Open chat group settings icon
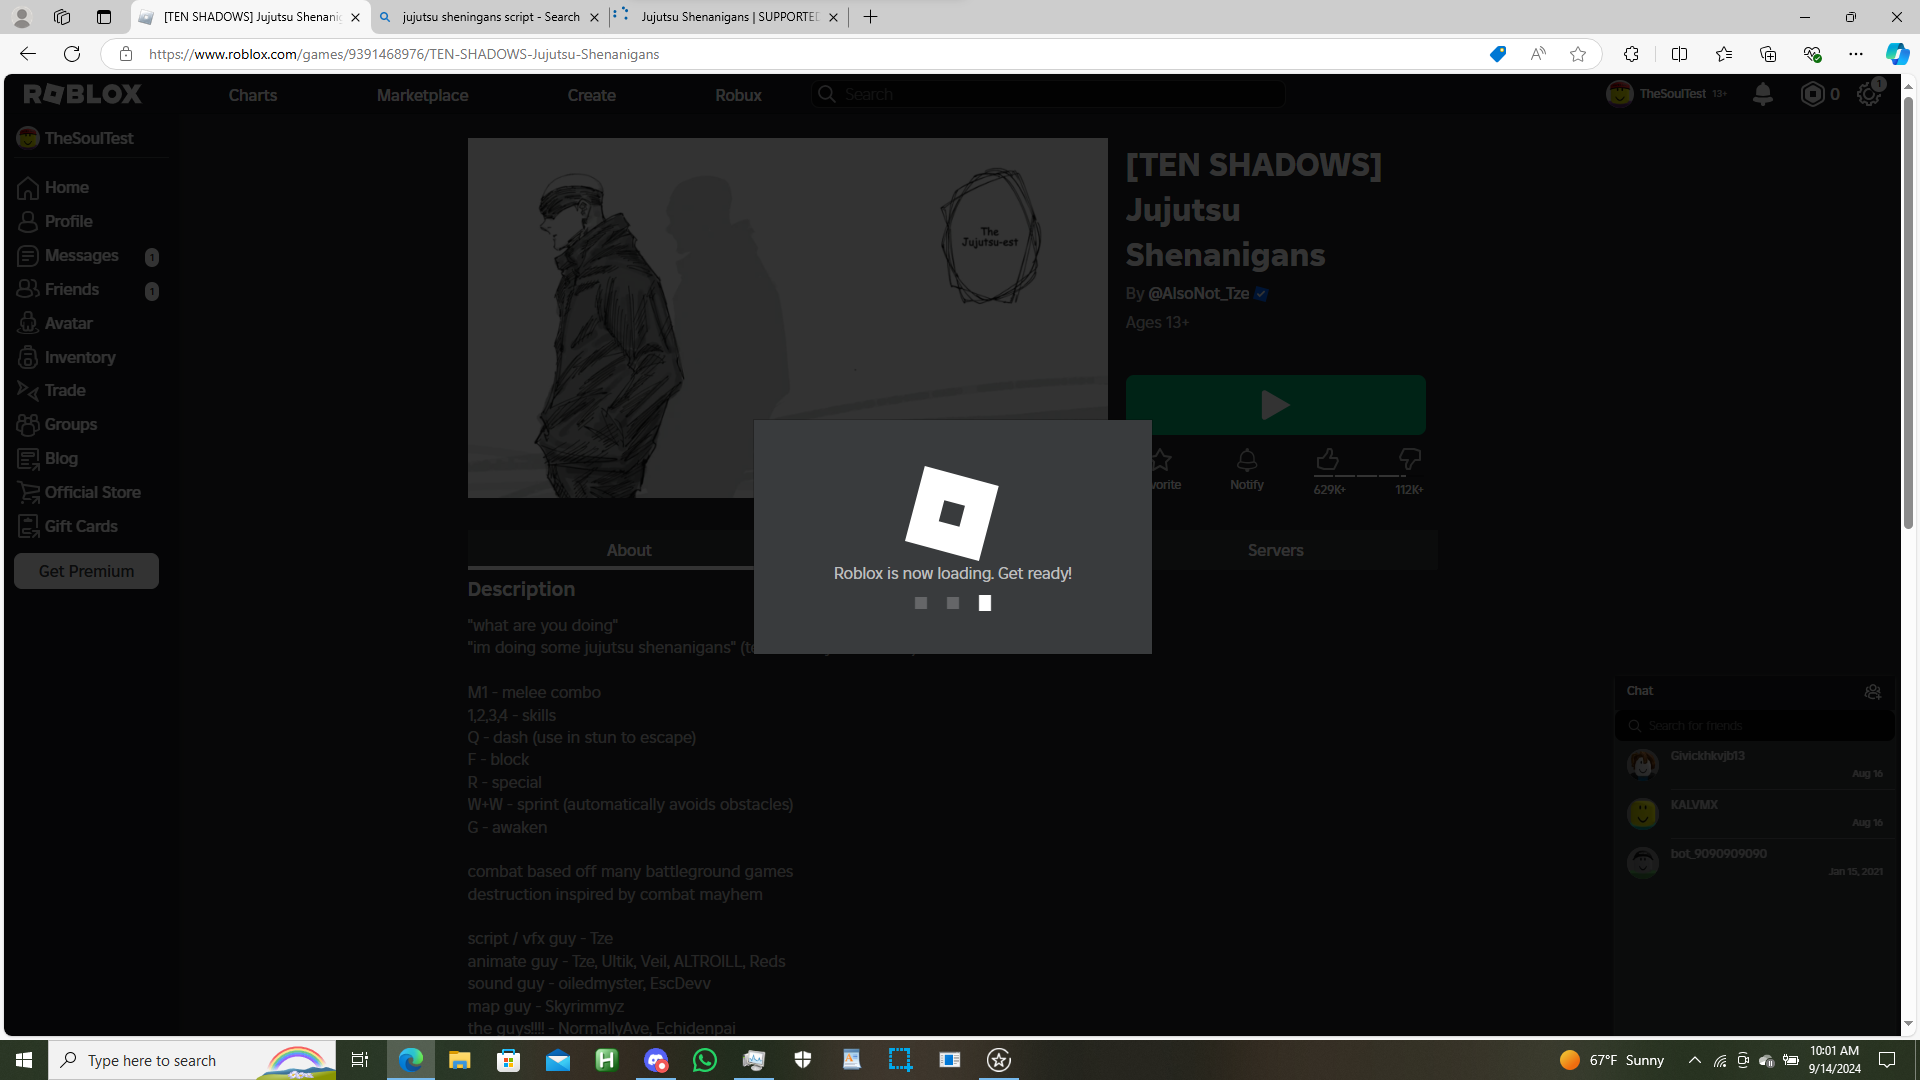The height and width of the screenshot is (1080, 1920). (1872, 692)
